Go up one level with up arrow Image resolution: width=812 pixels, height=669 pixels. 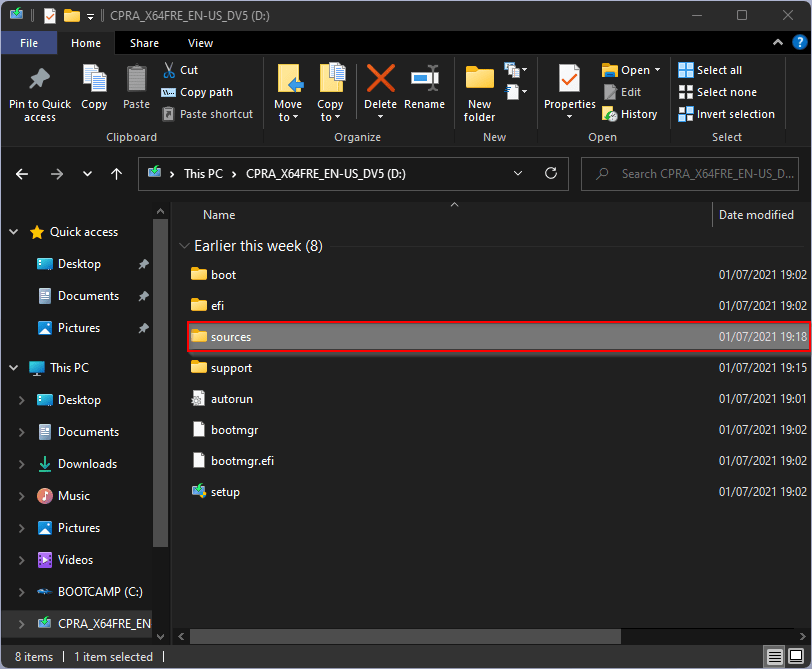117,174
